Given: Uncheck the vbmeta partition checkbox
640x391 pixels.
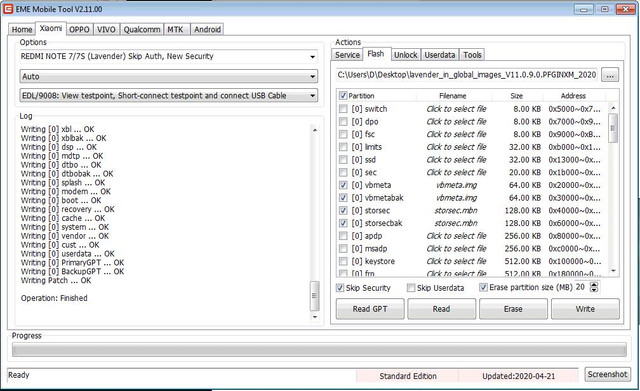Looking at the screenshot, I should pyautogui.click(x=343, y=185).
